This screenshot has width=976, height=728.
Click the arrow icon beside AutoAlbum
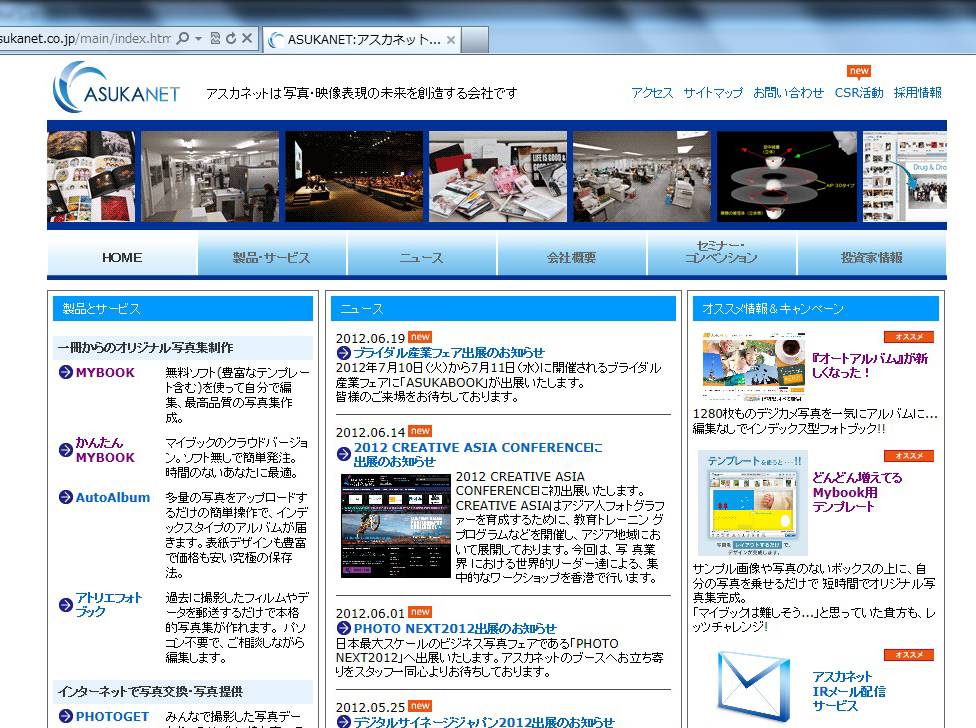(x=66, y=497)
